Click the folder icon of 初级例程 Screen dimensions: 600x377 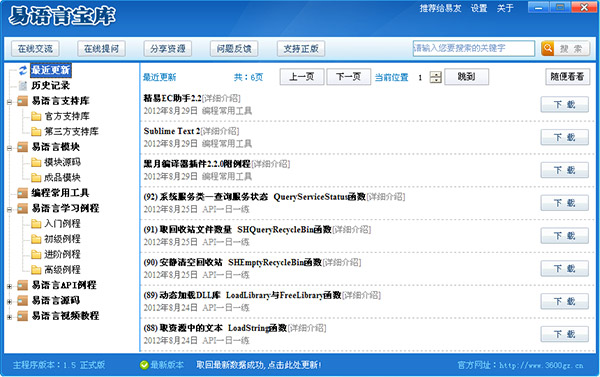[36, 239]
